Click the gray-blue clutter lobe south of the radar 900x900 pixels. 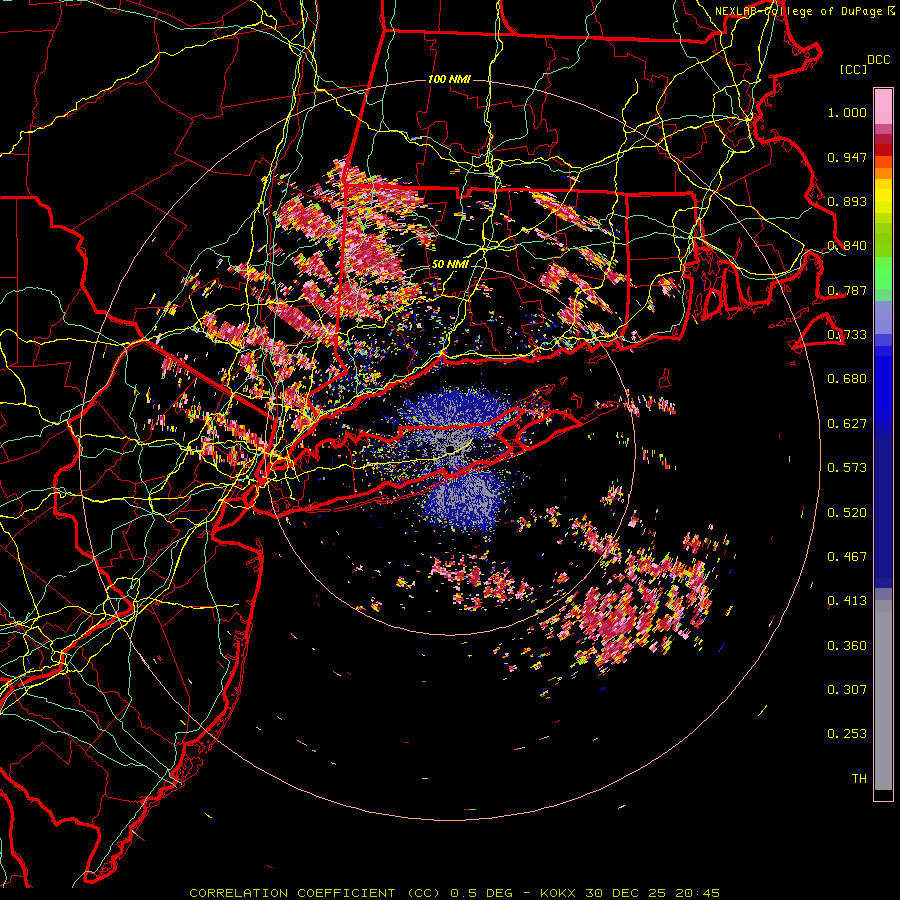(465, 501)
